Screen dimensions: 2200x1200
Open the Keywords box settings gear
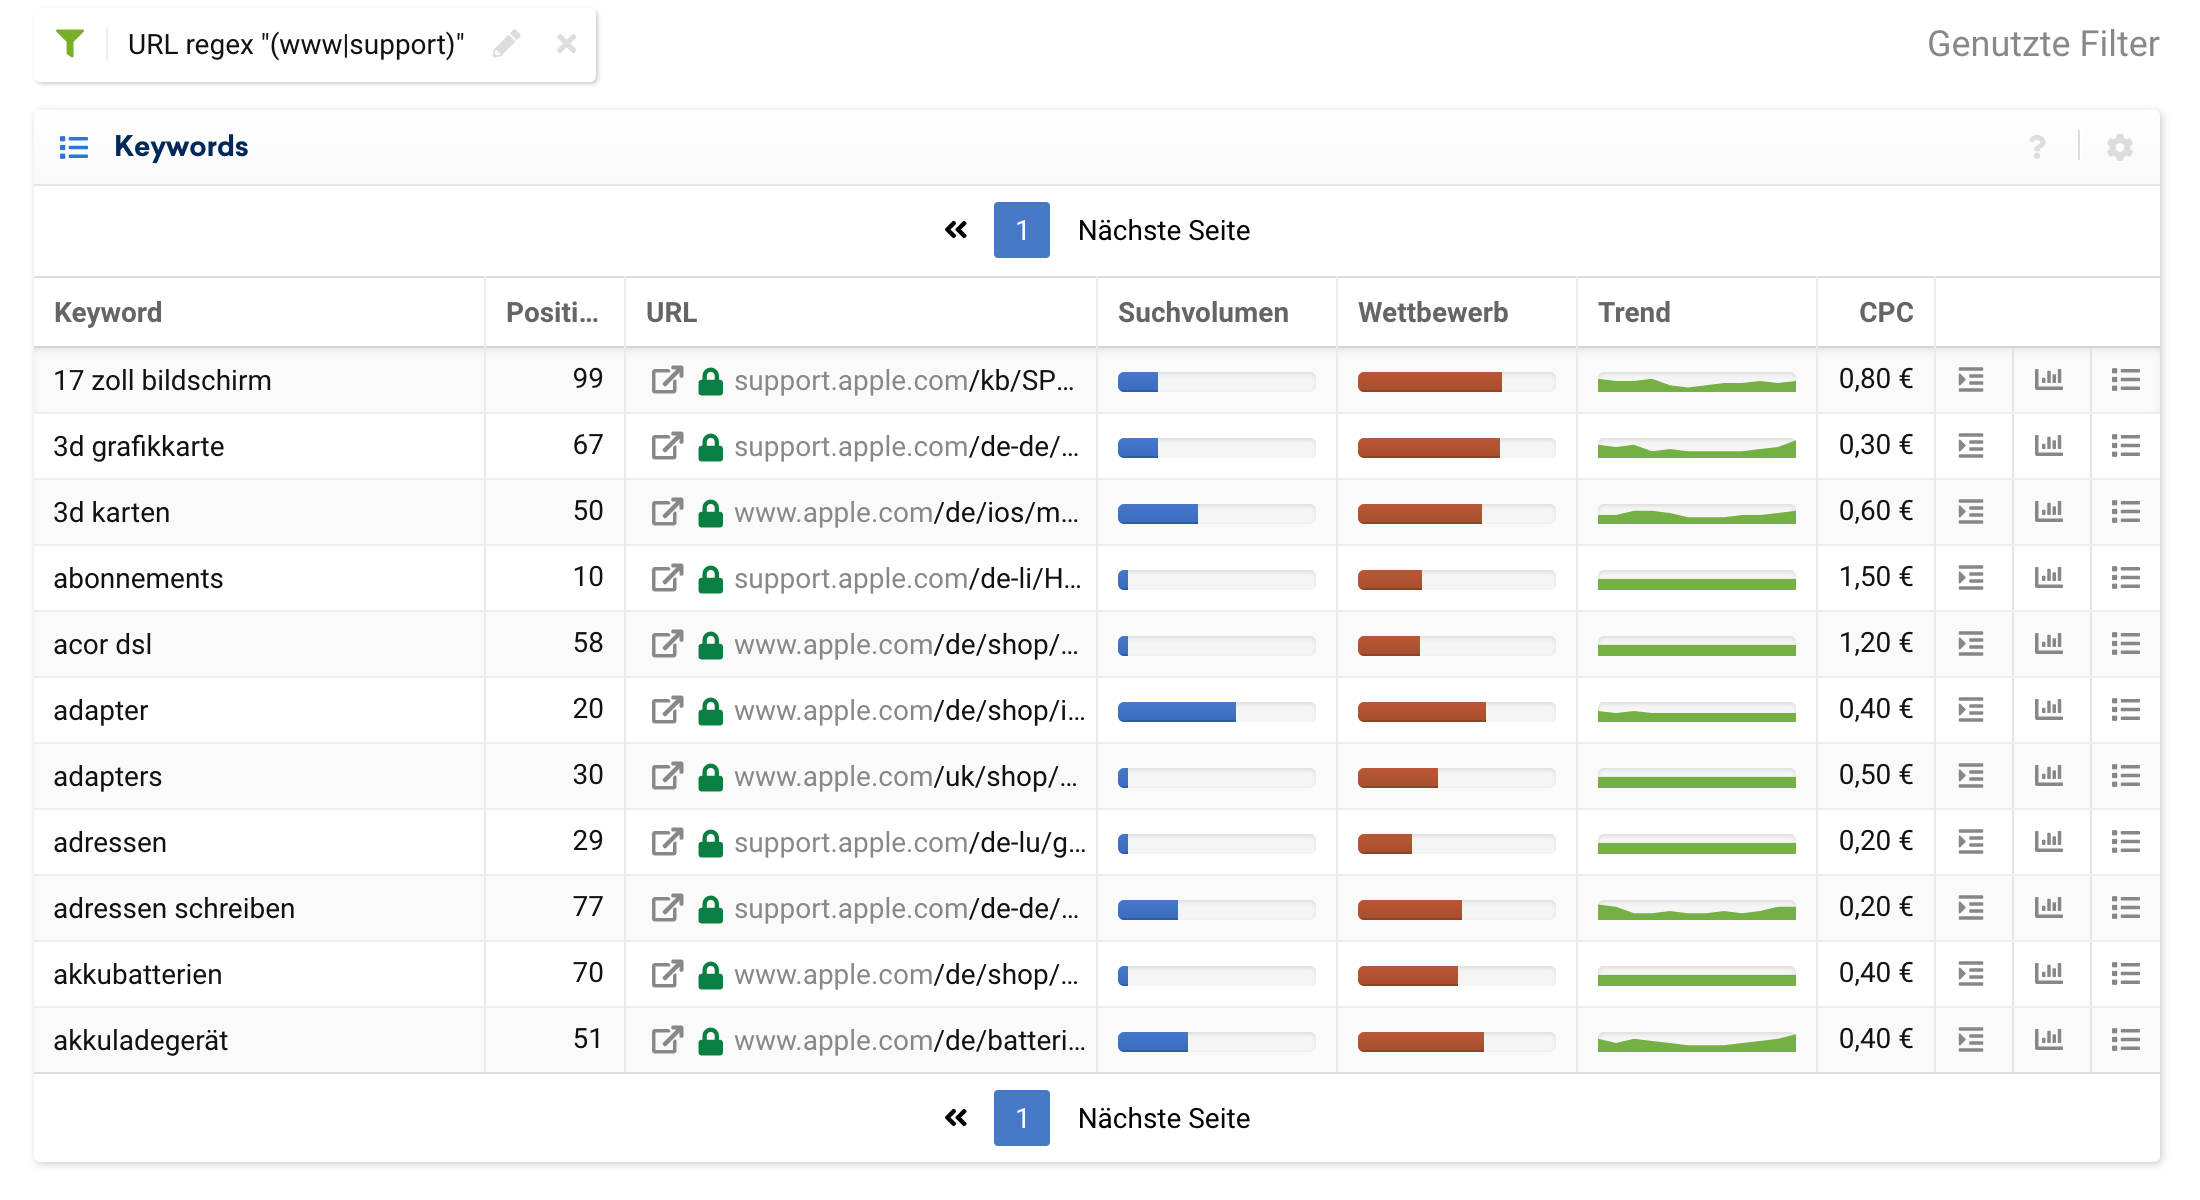click(x=2120, y=147)
